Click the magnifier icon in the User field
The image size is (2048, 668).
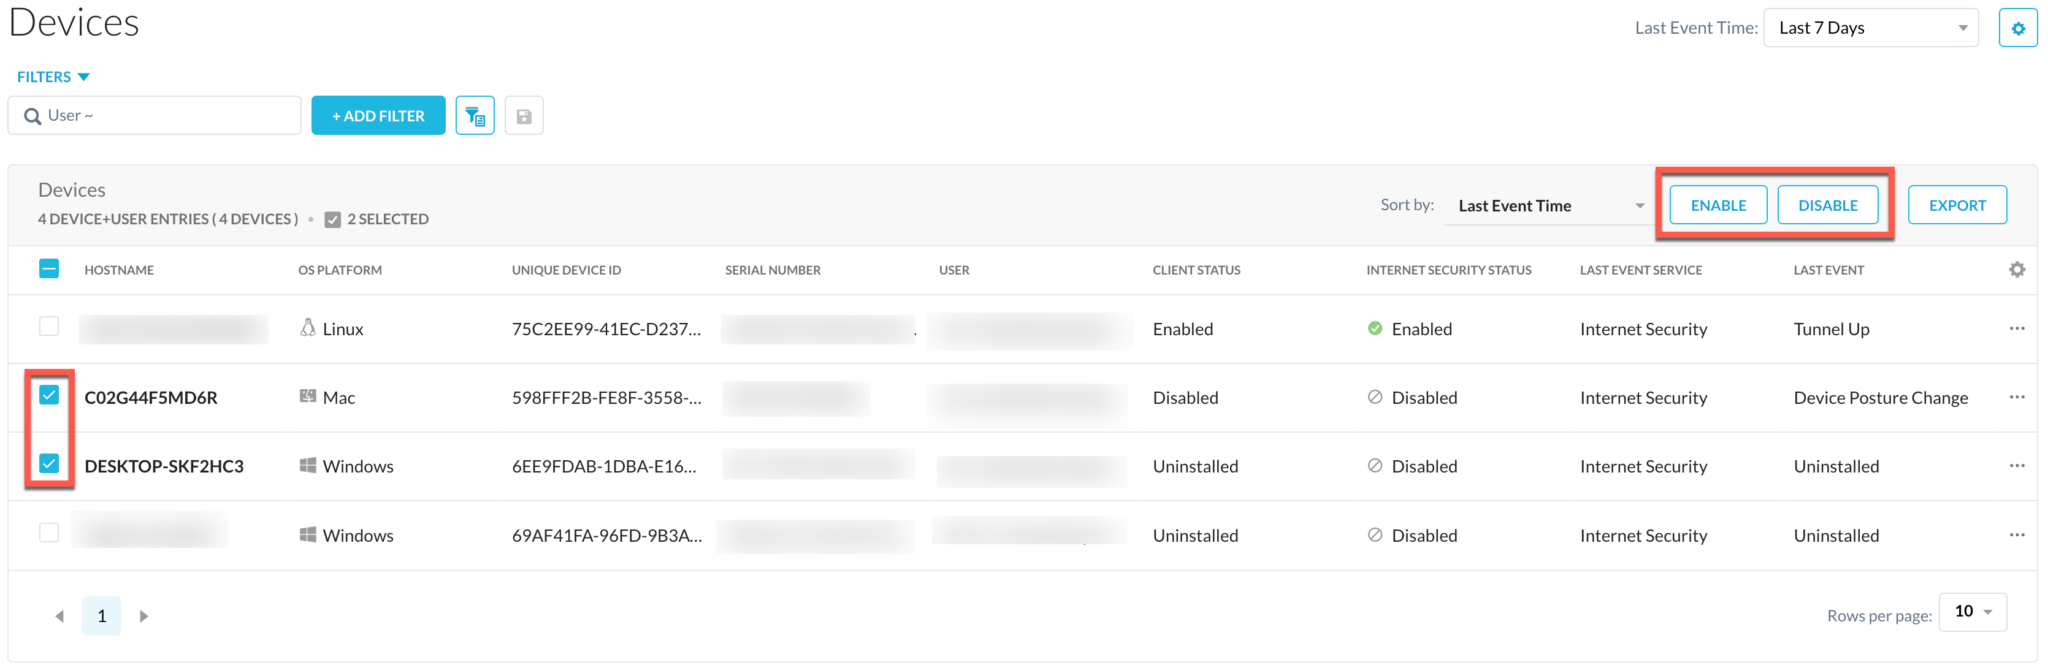(32, 115)
